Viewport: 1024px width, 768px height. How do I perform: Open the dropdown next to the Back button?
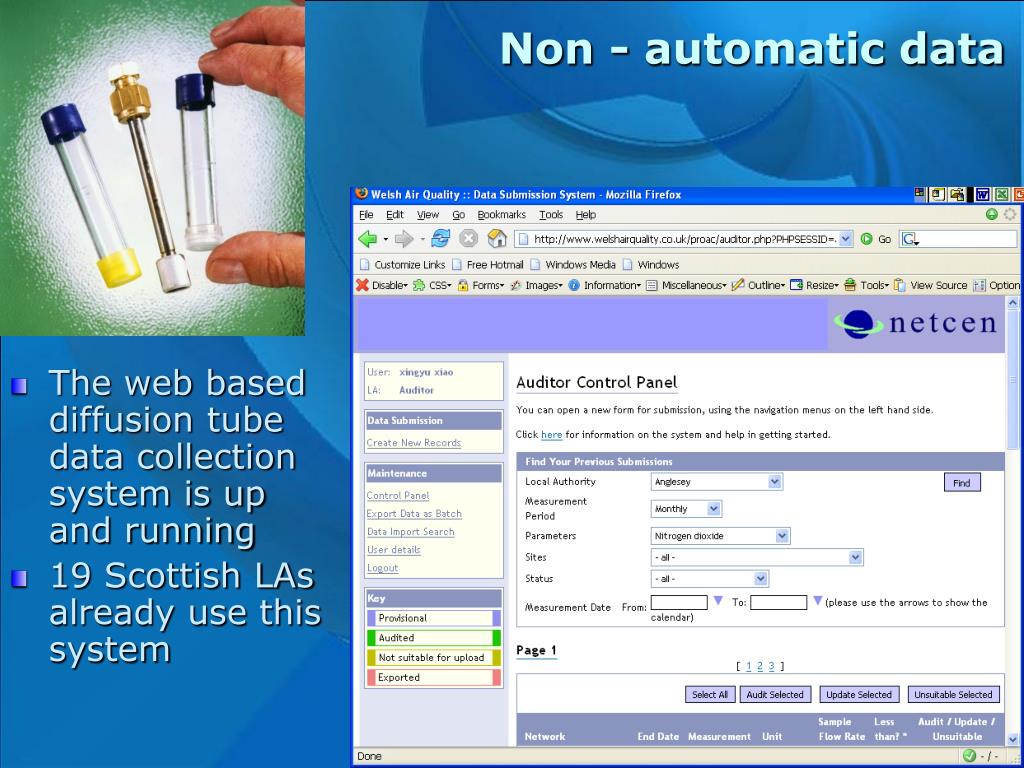point(385,239)
